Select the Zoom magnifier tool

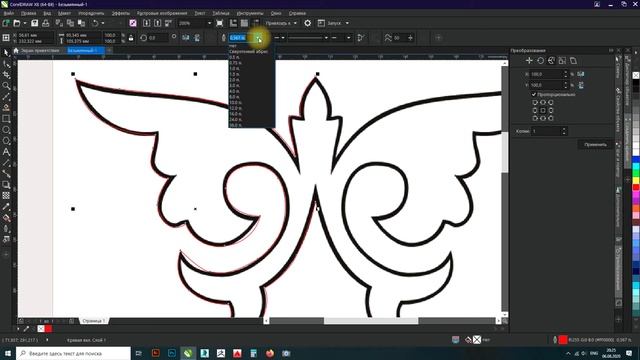tap(6, 86)
